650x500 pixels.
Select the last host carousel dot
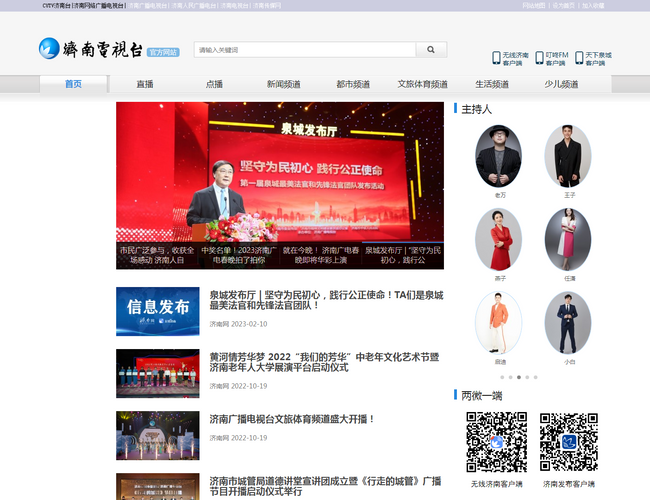[x=535, y=377]
